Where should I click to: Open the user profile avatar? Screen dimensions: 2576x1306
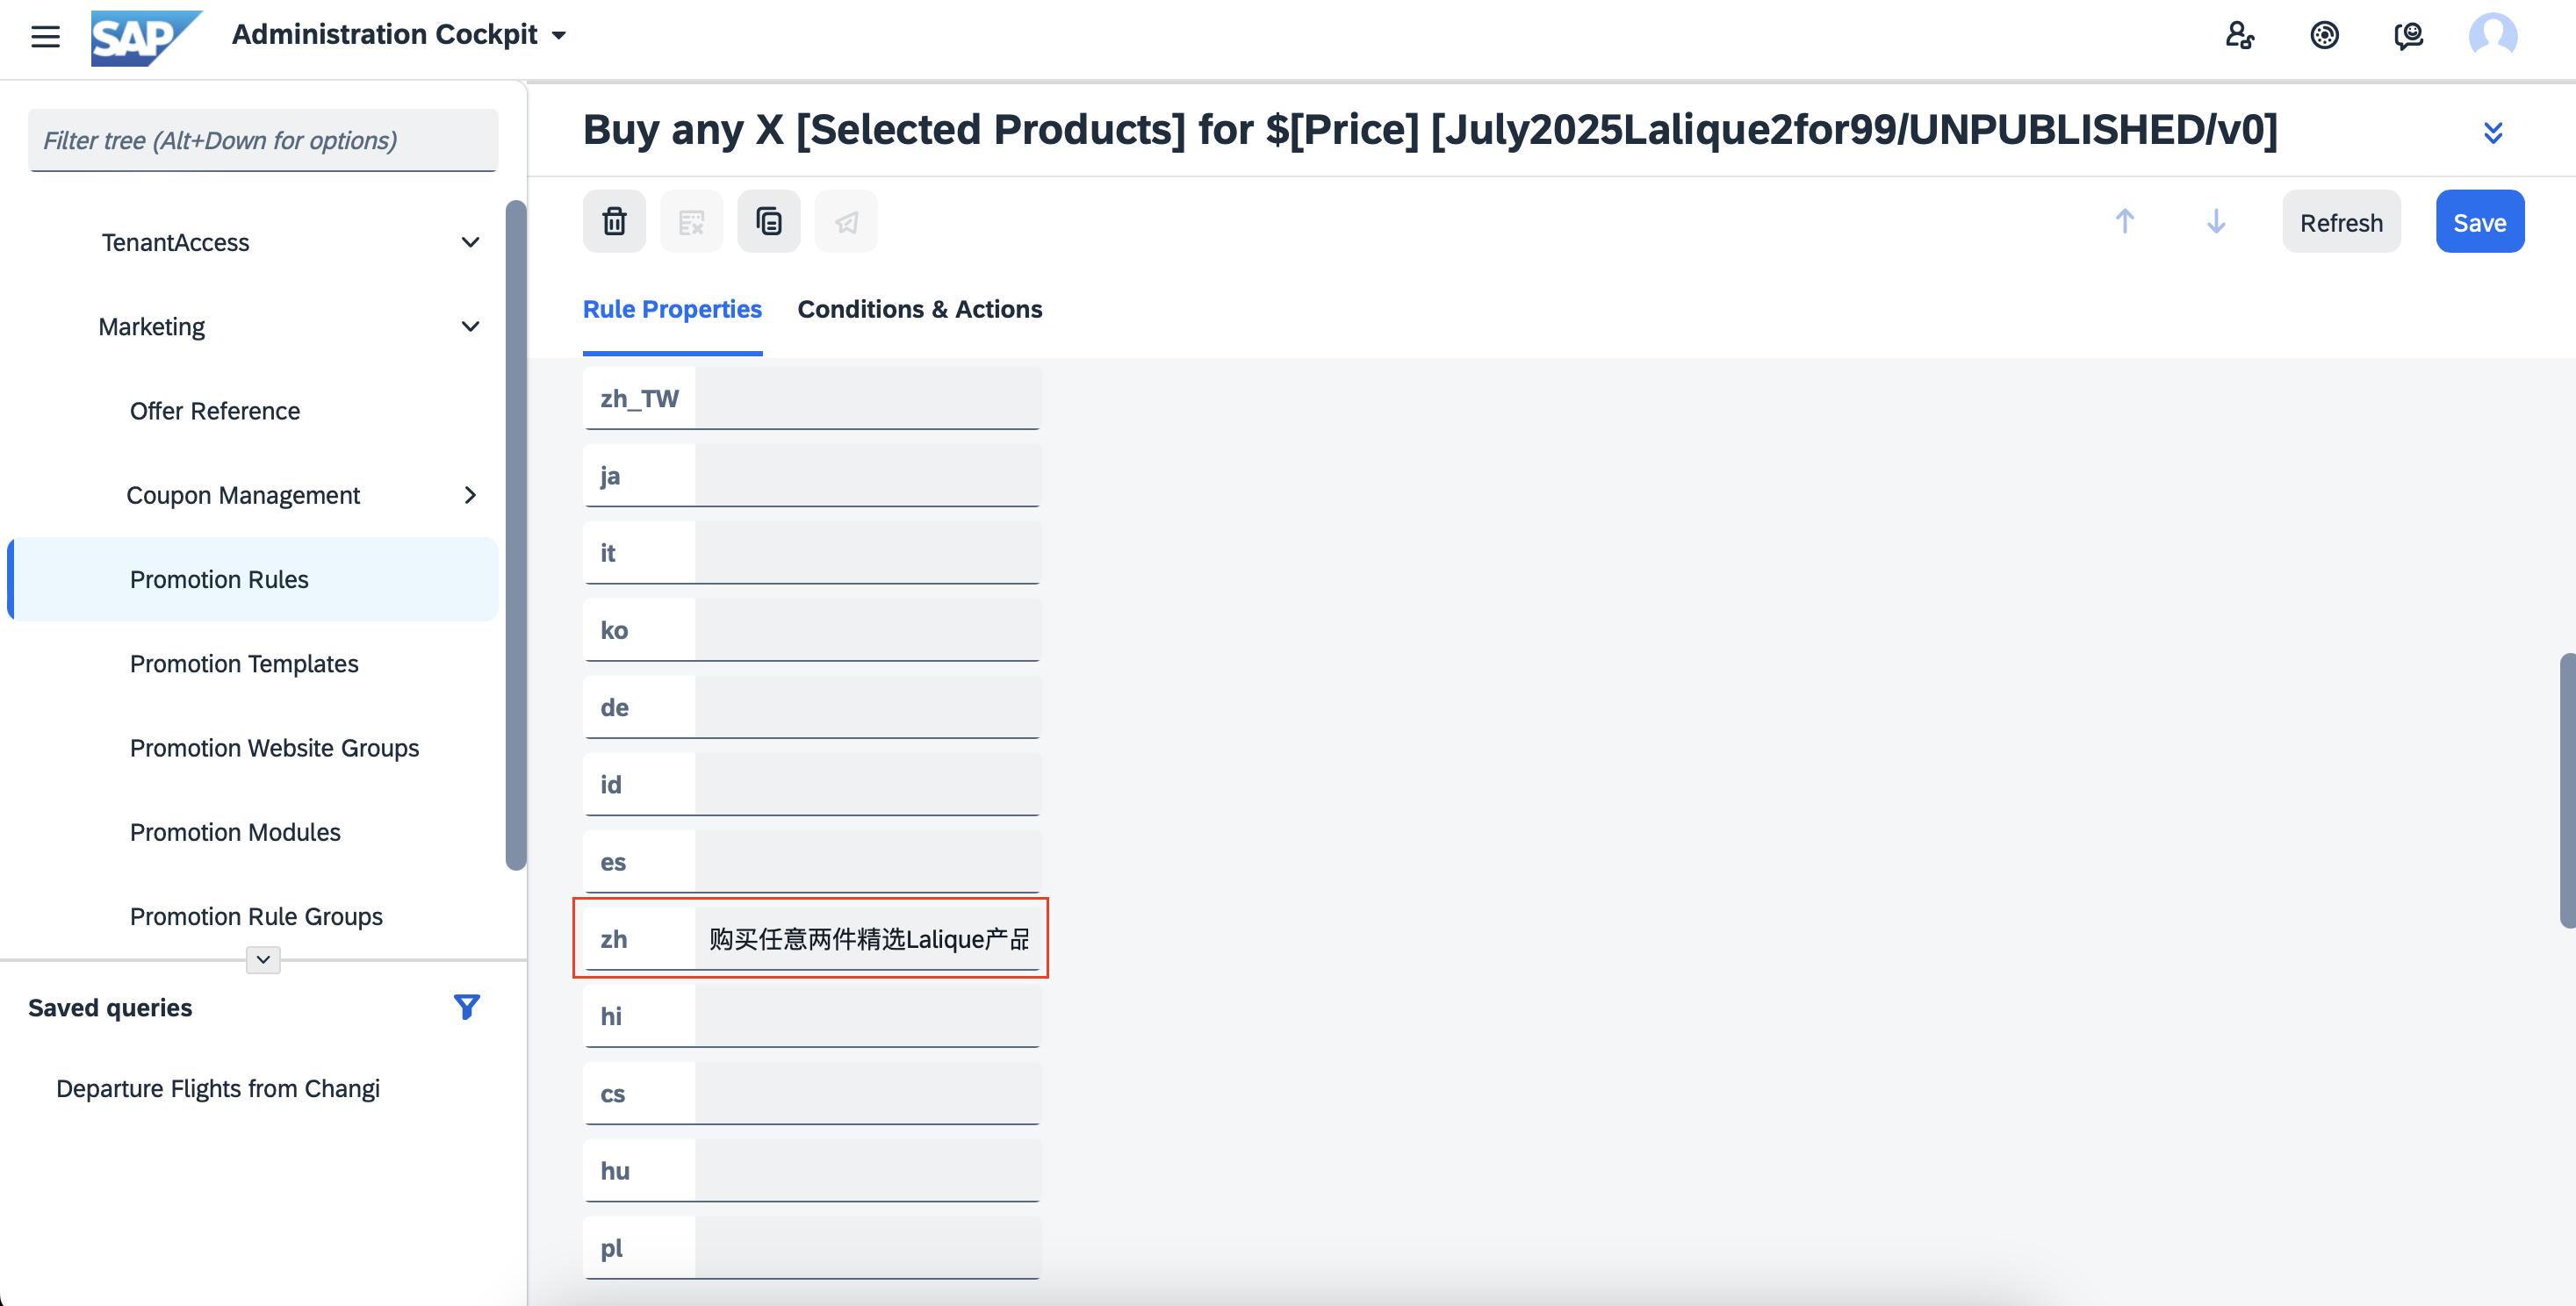click(2492, 36)
